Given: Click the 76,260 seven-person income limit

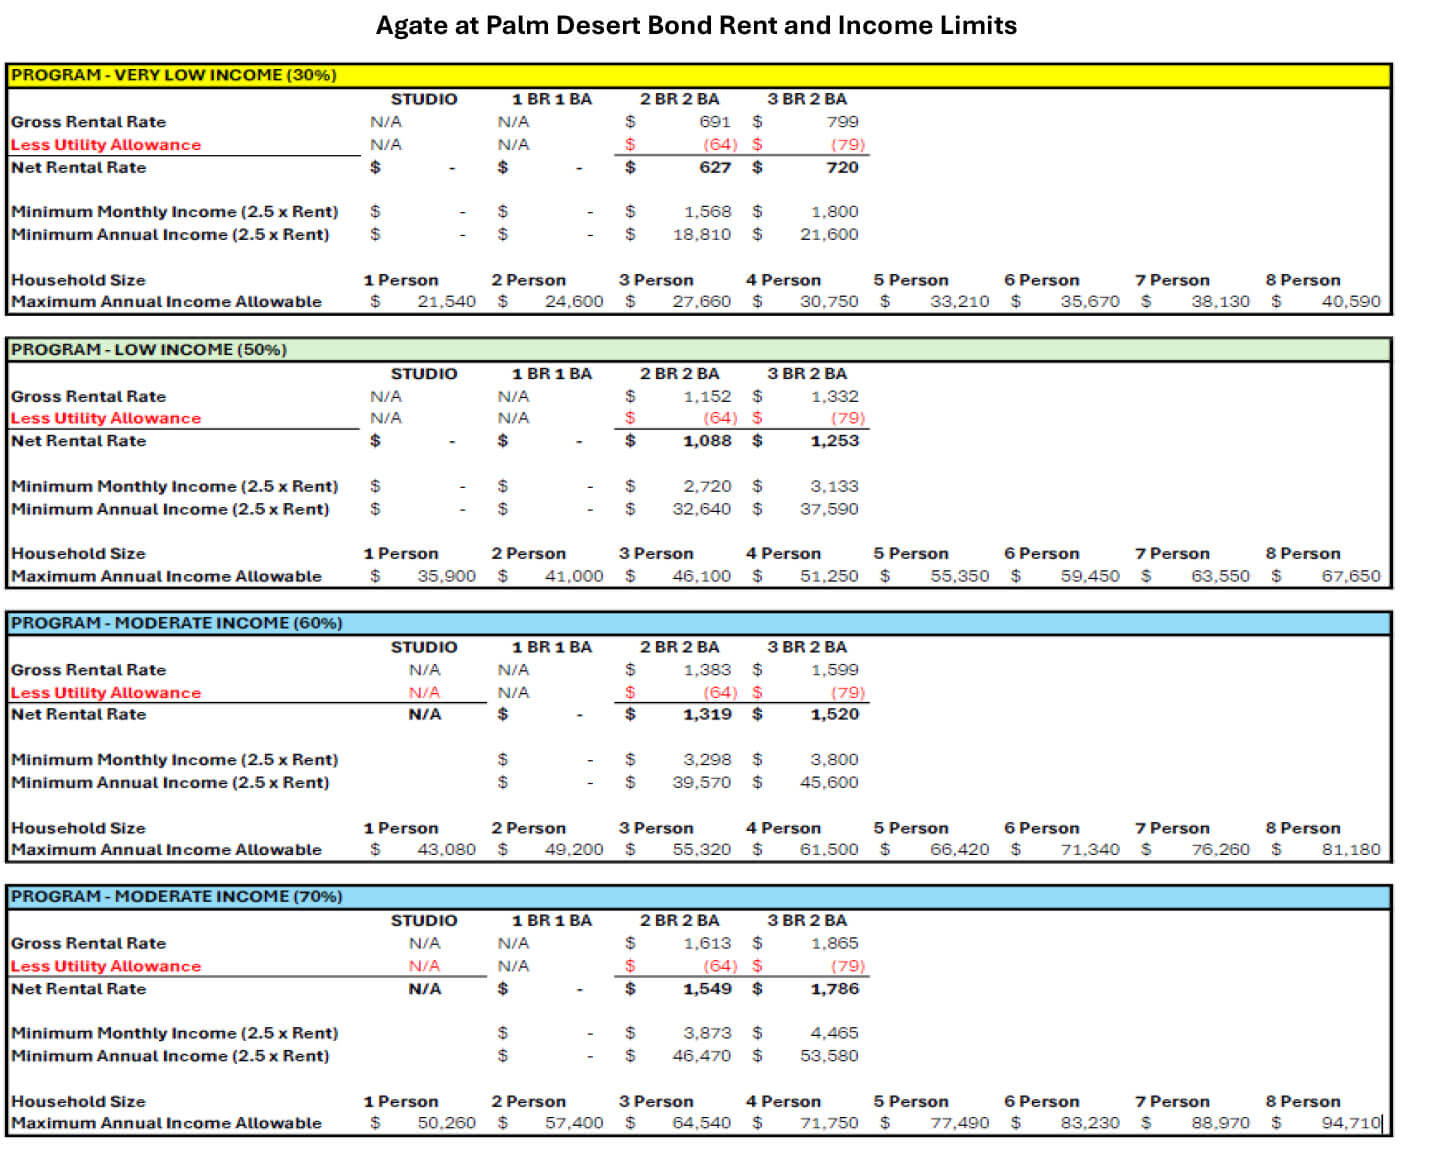Looking at the screenshot, I should 1220,850.
